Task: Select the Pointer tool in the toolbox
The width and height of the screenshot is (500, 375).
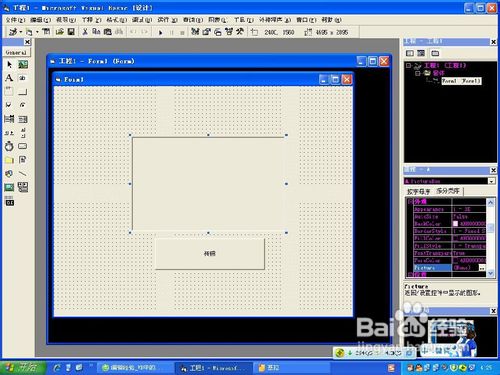Action: pyautogui.click(x=9, y=64)
